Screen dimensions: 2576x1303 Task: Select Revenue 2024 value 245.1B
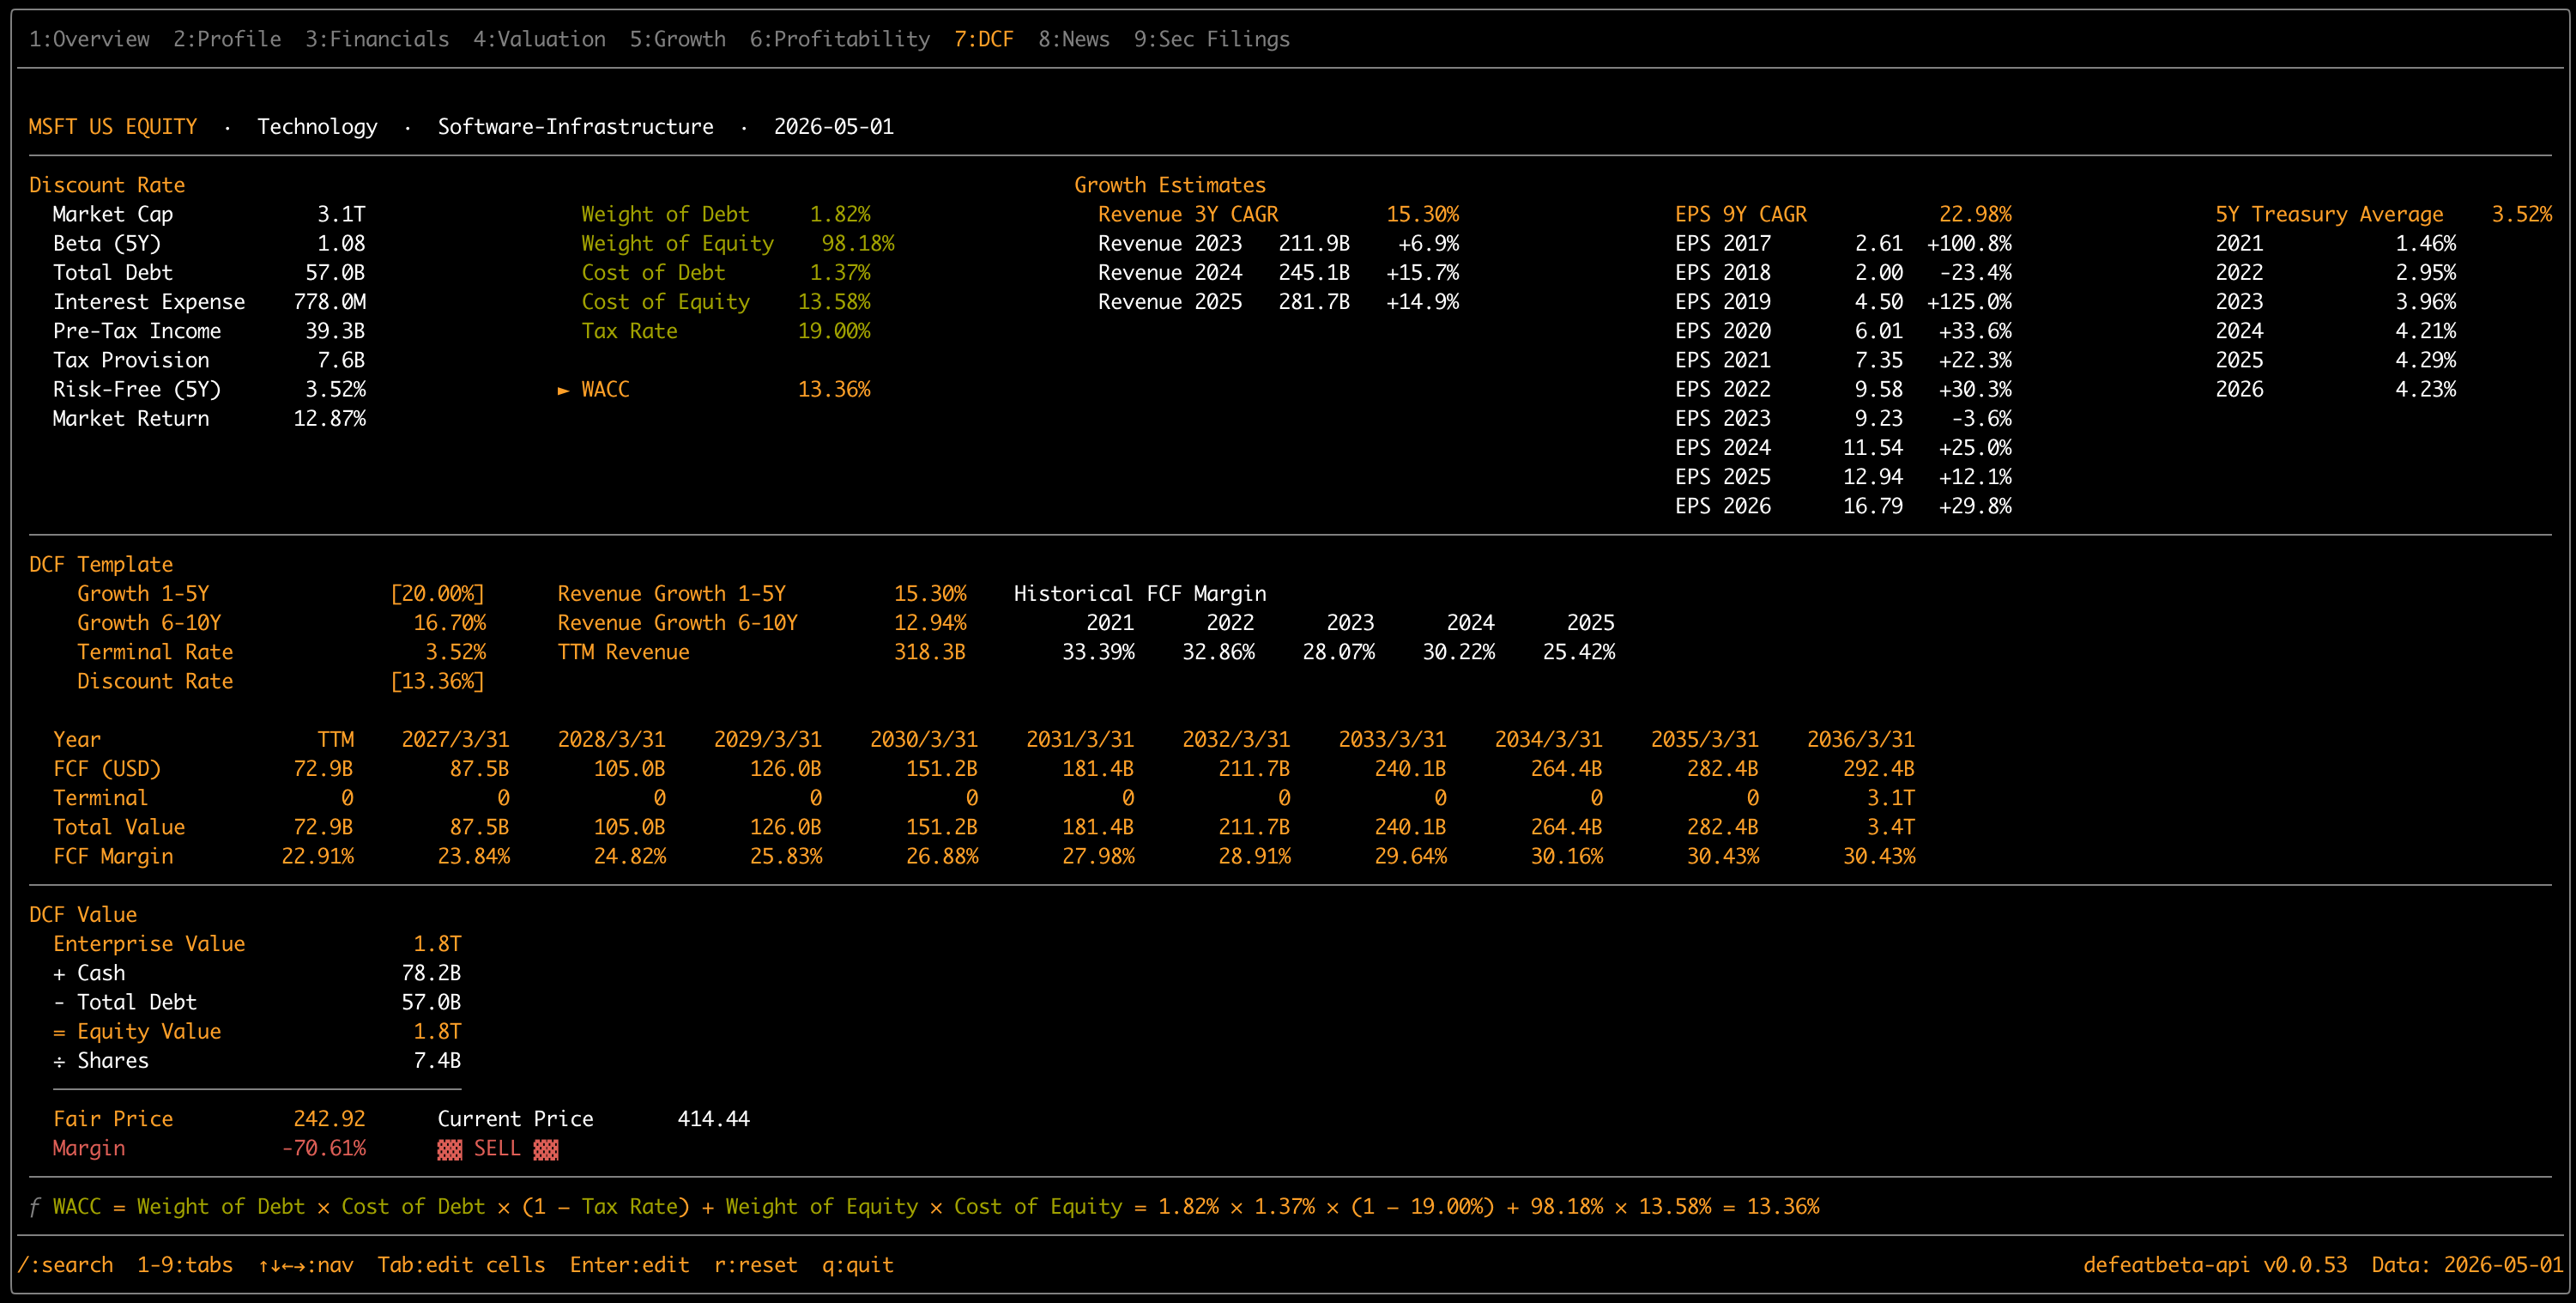(x=1314, y=273)
